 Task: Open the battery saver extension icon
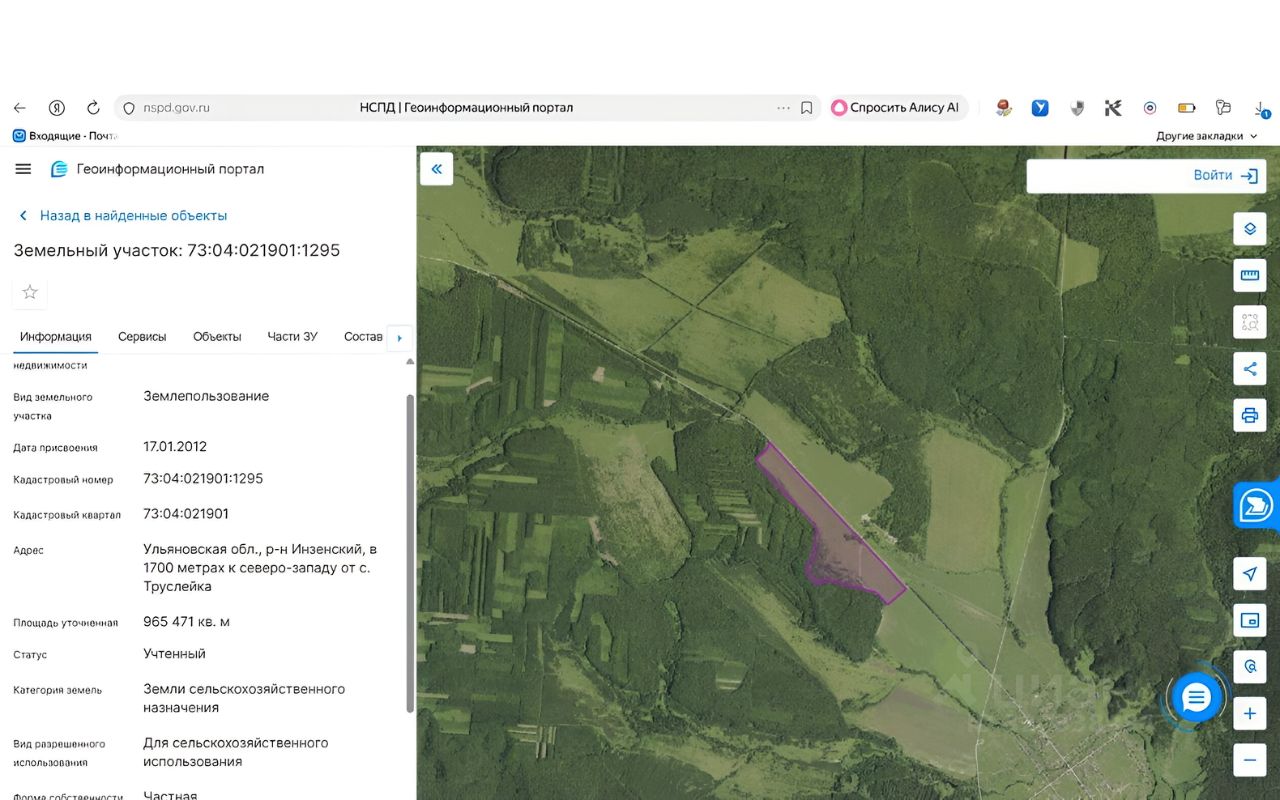pos(1187,108)
